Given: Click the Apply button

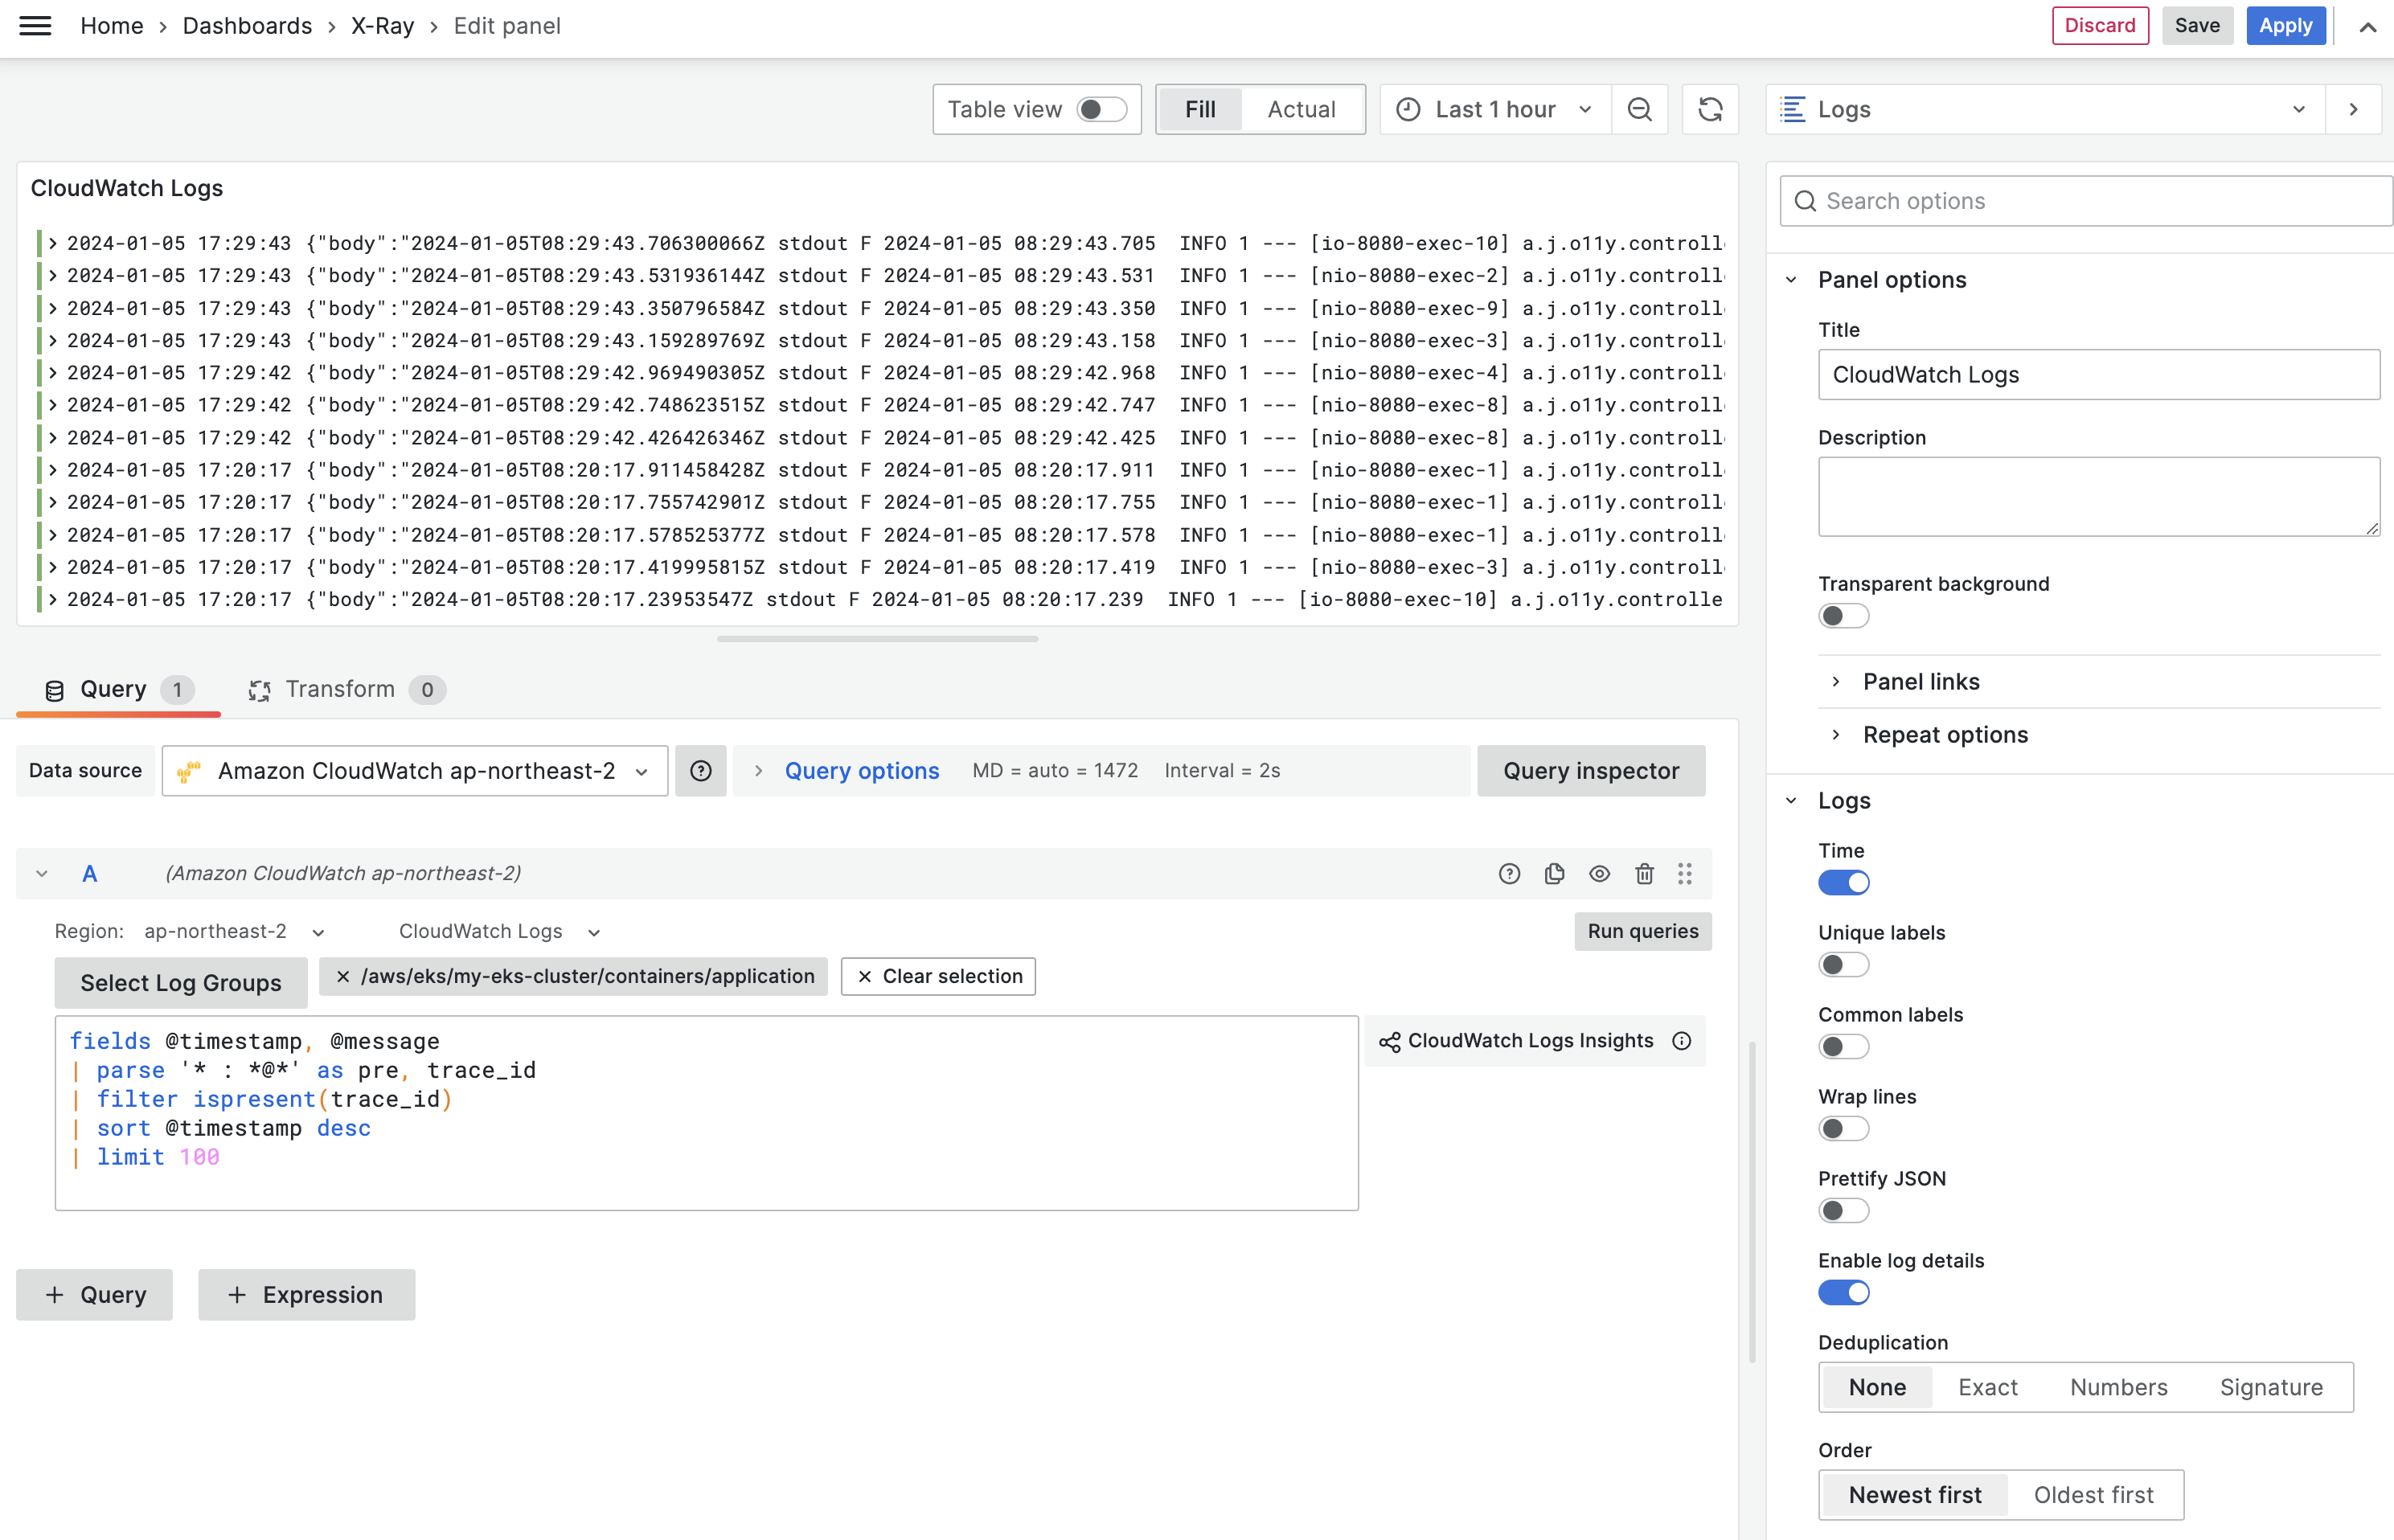Looking at the screenshot, I should pyautogui.click(x=2285, y=26).
